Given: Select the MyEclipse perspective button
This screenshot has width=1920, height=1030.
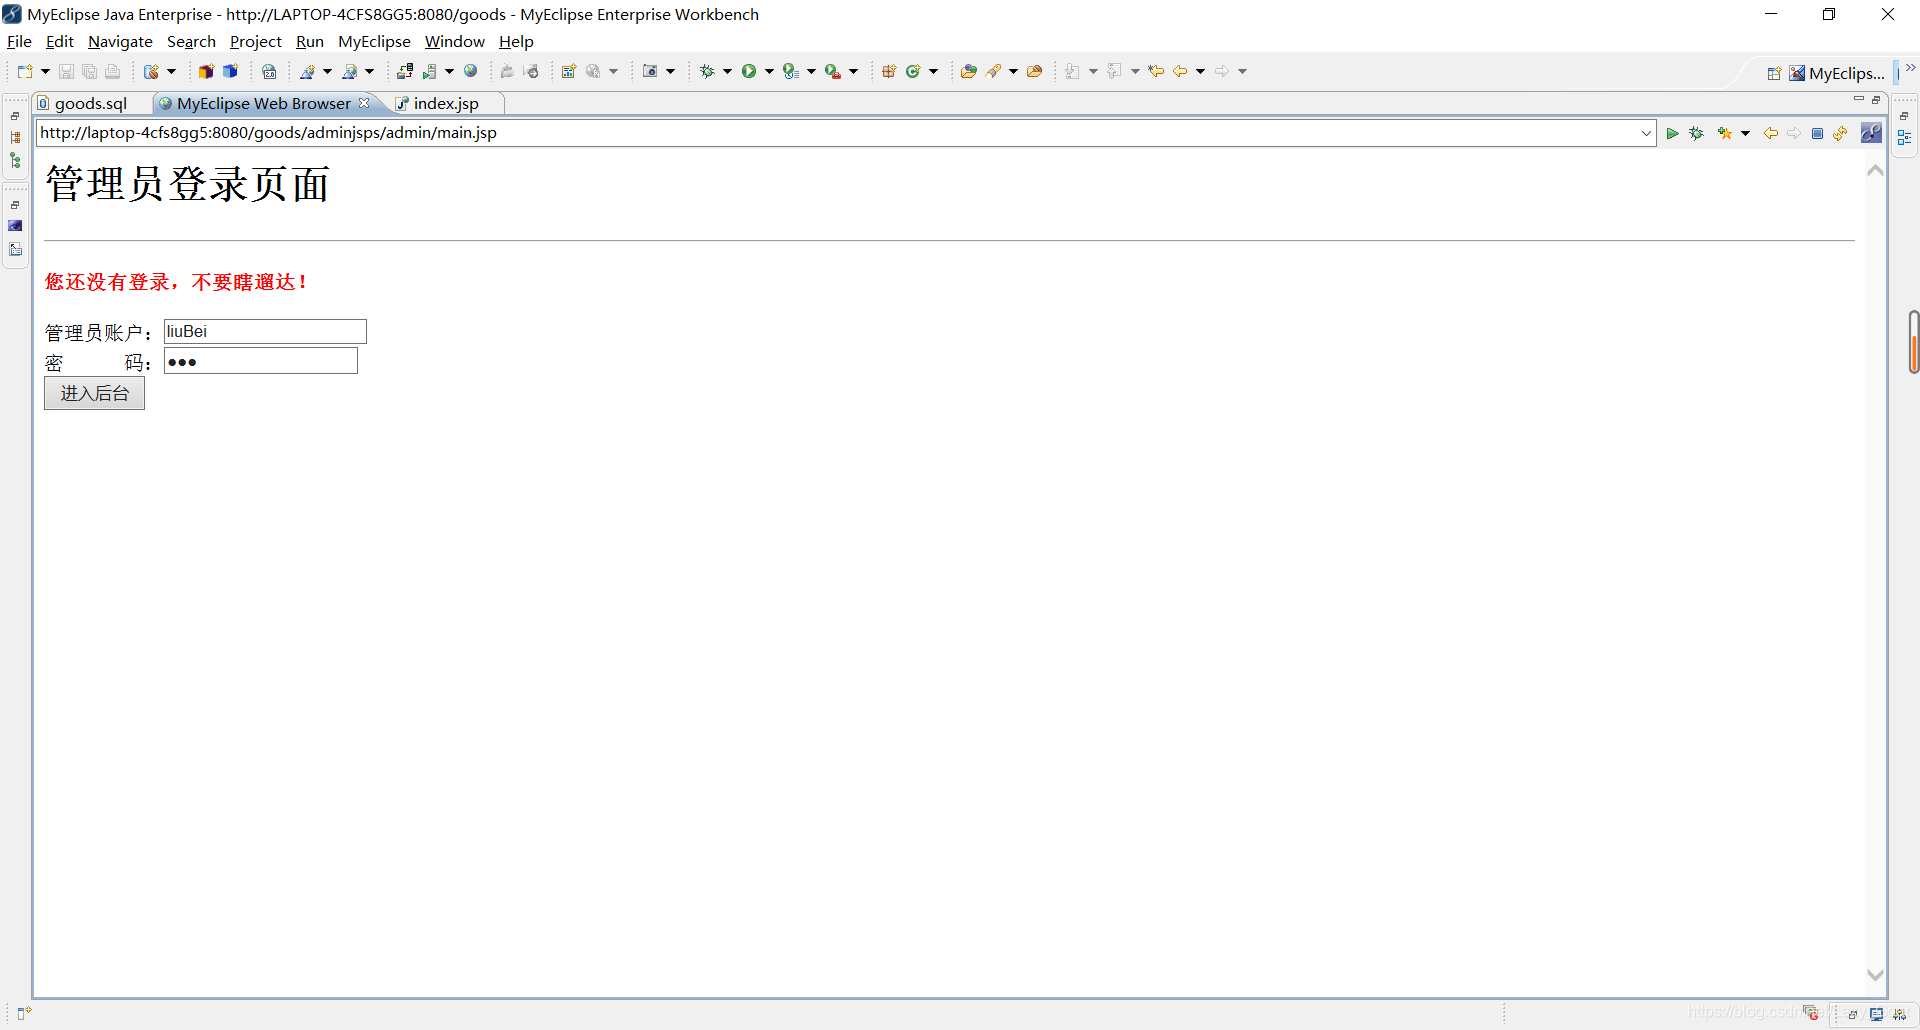Looking at the screenshot, I should coord(1837,73).
